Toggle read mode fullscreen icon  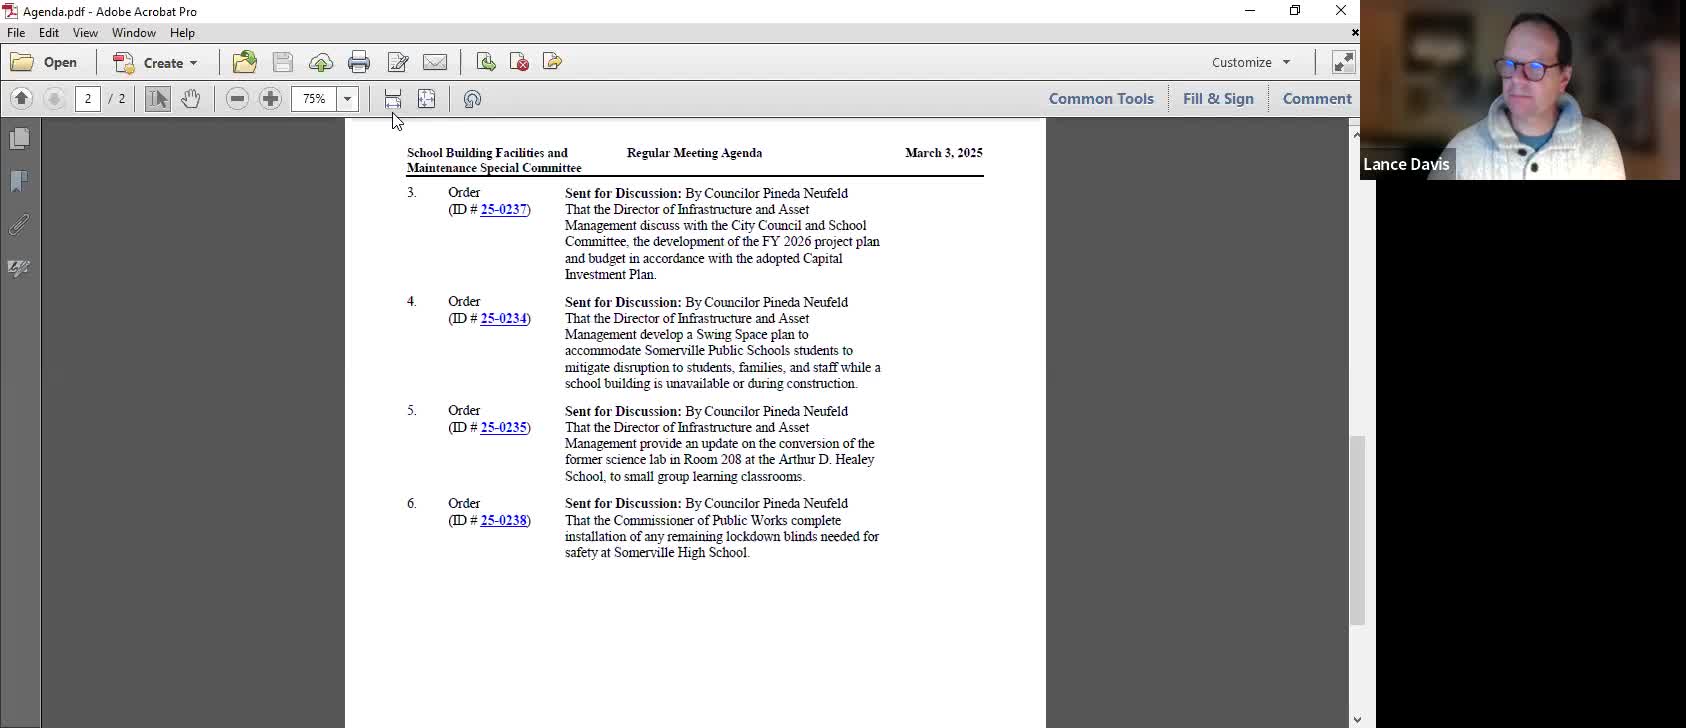1343,62
